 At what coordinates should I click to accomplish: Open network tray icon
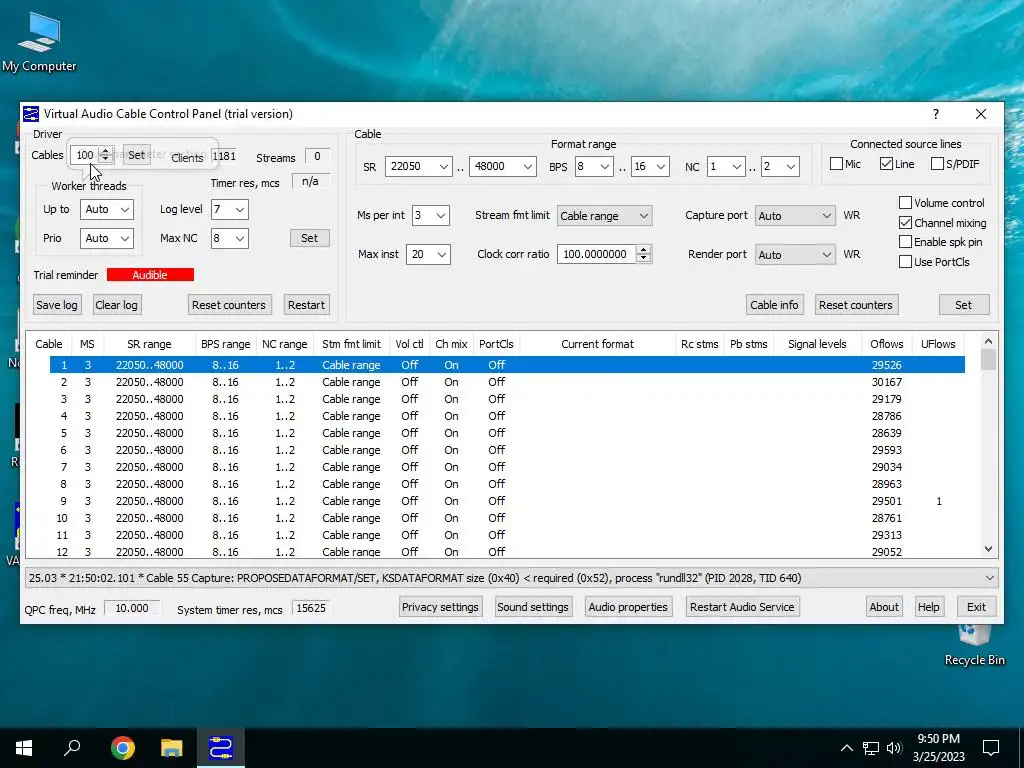click(871, 748)
